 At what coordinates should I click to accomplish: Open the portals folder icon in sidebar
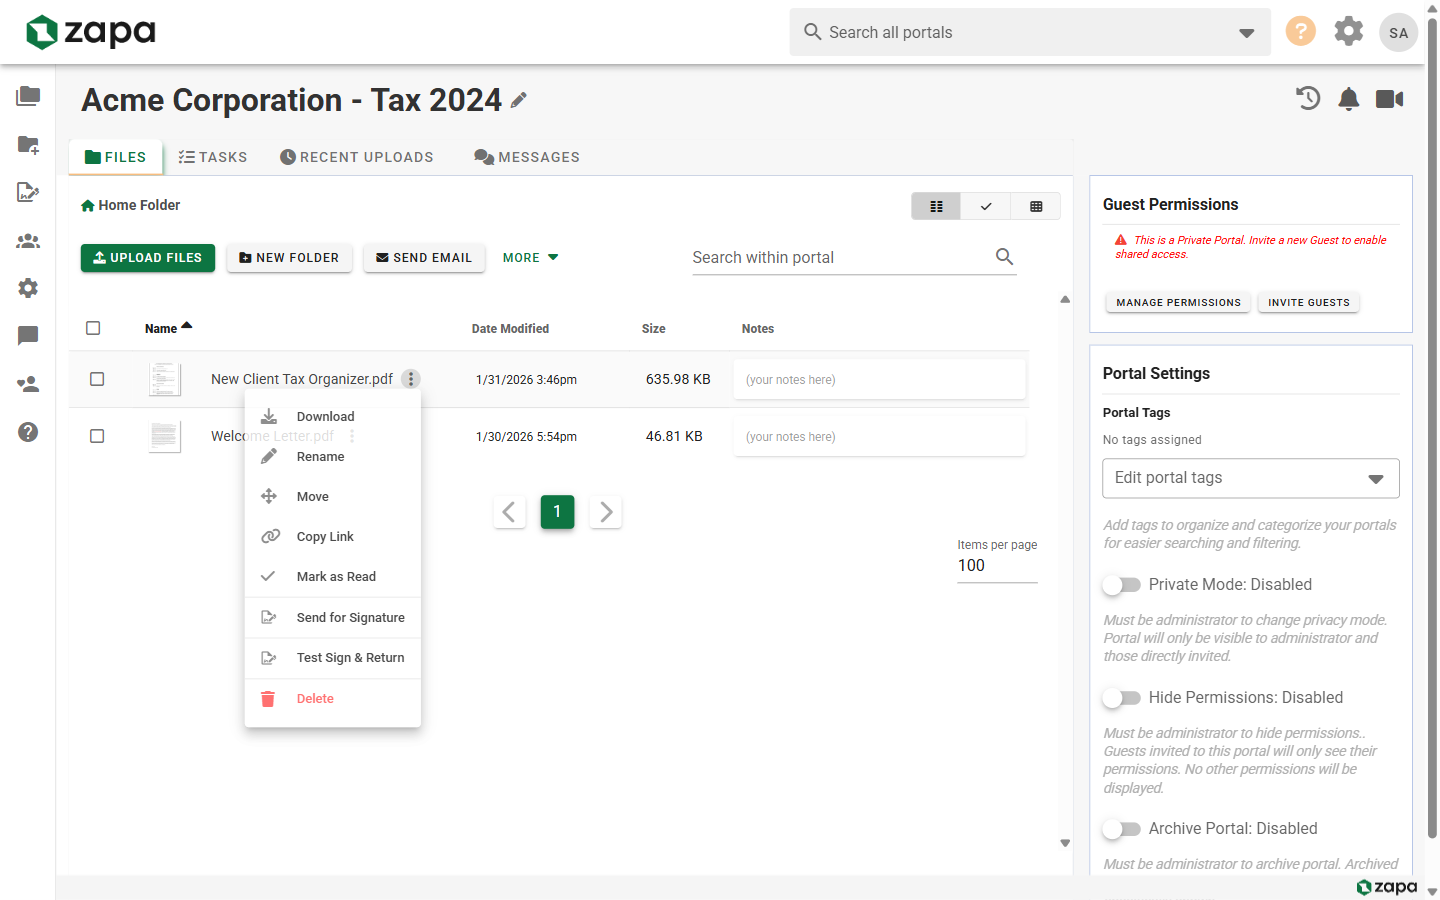click(x=28, y=96)
